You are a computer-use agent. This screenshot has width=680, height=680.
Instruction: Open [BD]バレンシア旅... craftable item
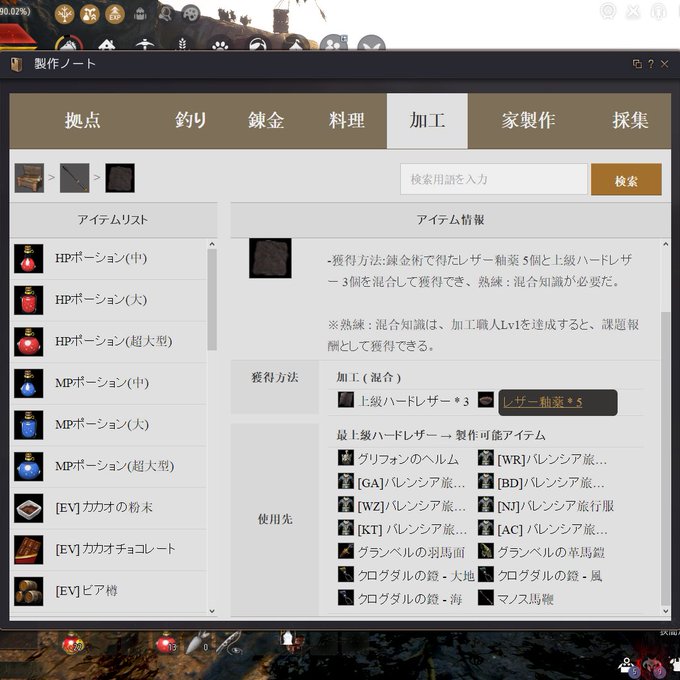click(x=551, y=483)
